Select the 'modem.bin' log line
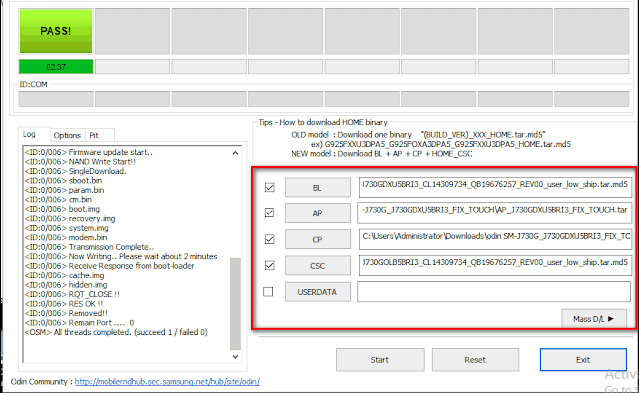This screenshot has height=393, width=639. point(66,237)
